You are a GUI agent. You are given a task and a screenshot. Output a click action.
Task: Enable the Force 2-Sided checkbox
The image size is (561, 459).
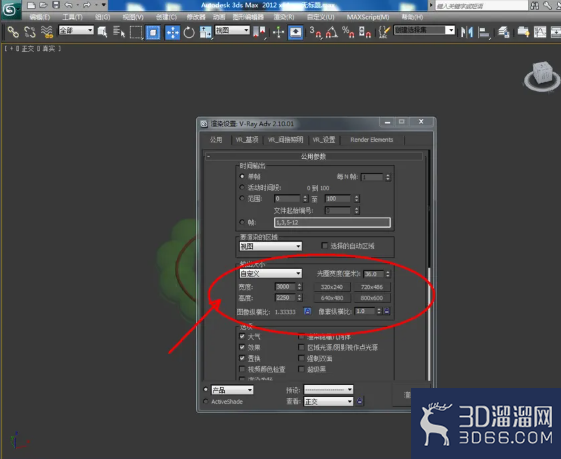point(301,358)
